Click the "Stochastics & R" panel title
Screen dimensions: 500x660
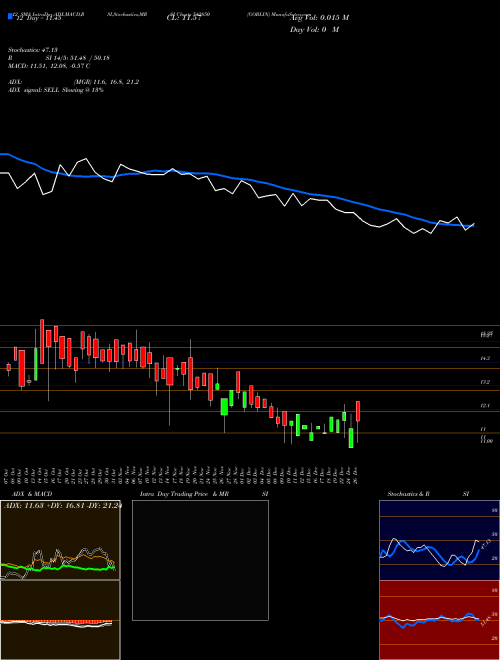click(409, 494)
